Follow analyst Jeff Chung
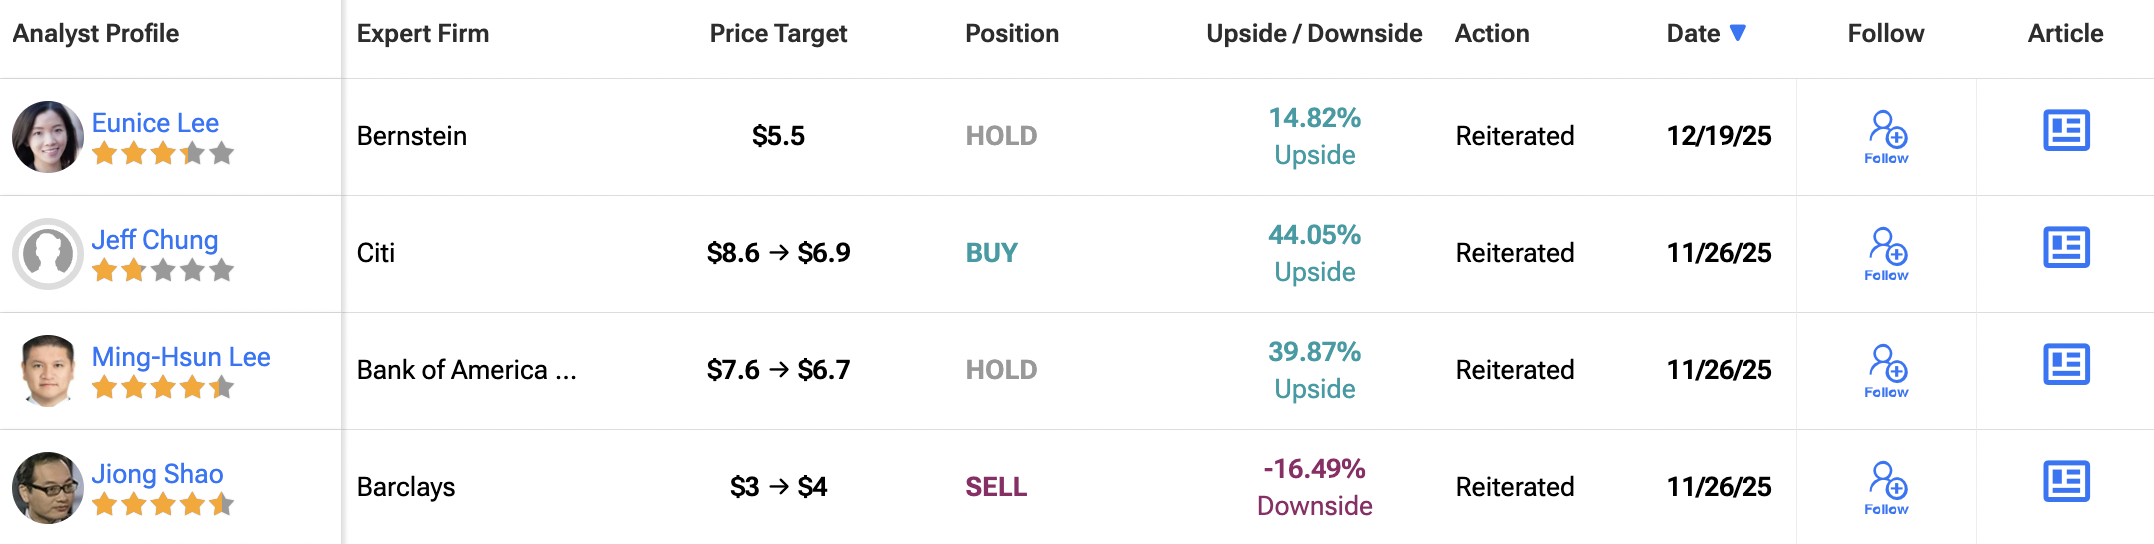The width and height of the screenshot is (2154, 544). tap(1886, 253)
